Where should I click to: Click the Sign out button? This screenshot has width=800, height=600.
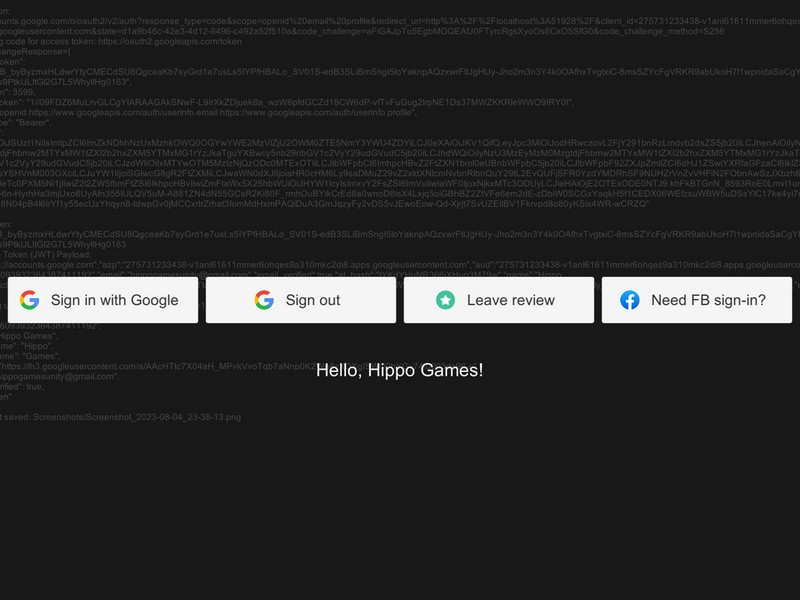pos(301,300)
